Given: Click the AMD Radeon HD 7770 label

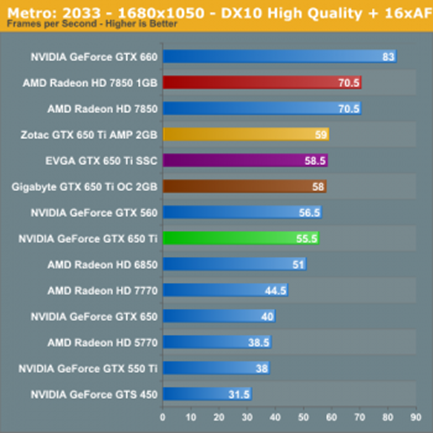Looking at the screenshot, I should pos(102,291).
